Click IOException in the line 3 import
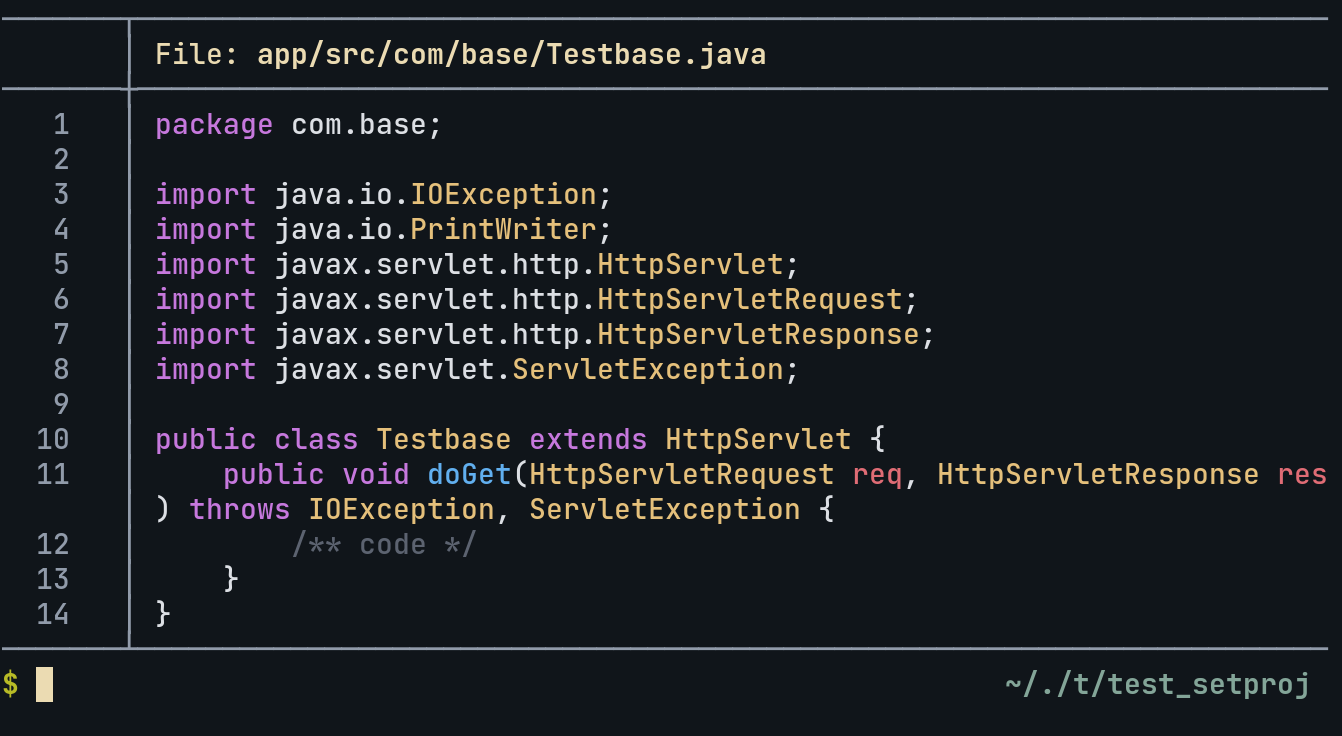 (503, 194)
